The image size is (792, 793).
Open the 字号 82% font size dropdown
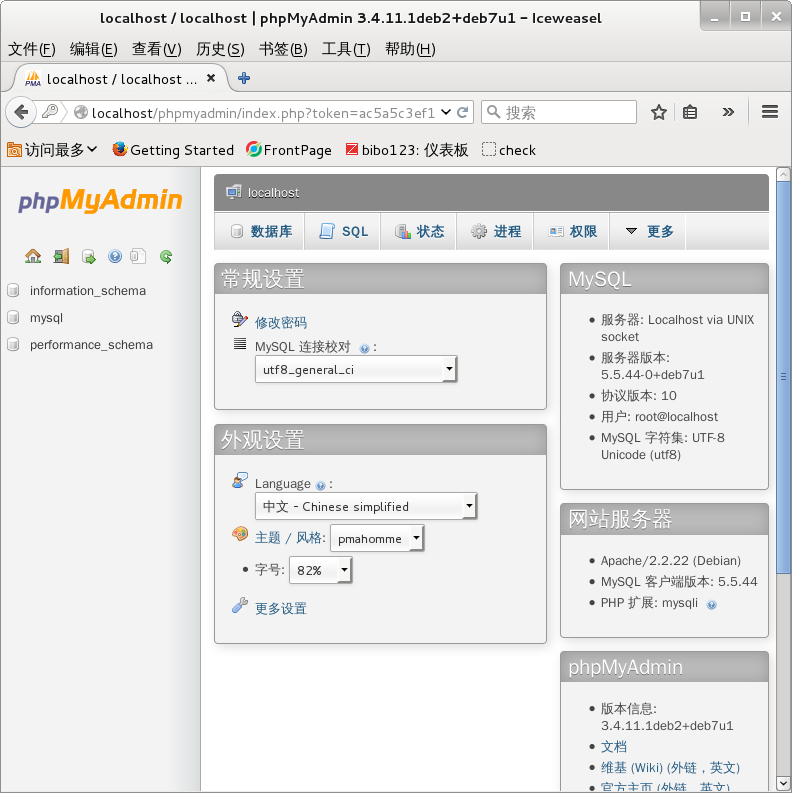coord(320,570)
